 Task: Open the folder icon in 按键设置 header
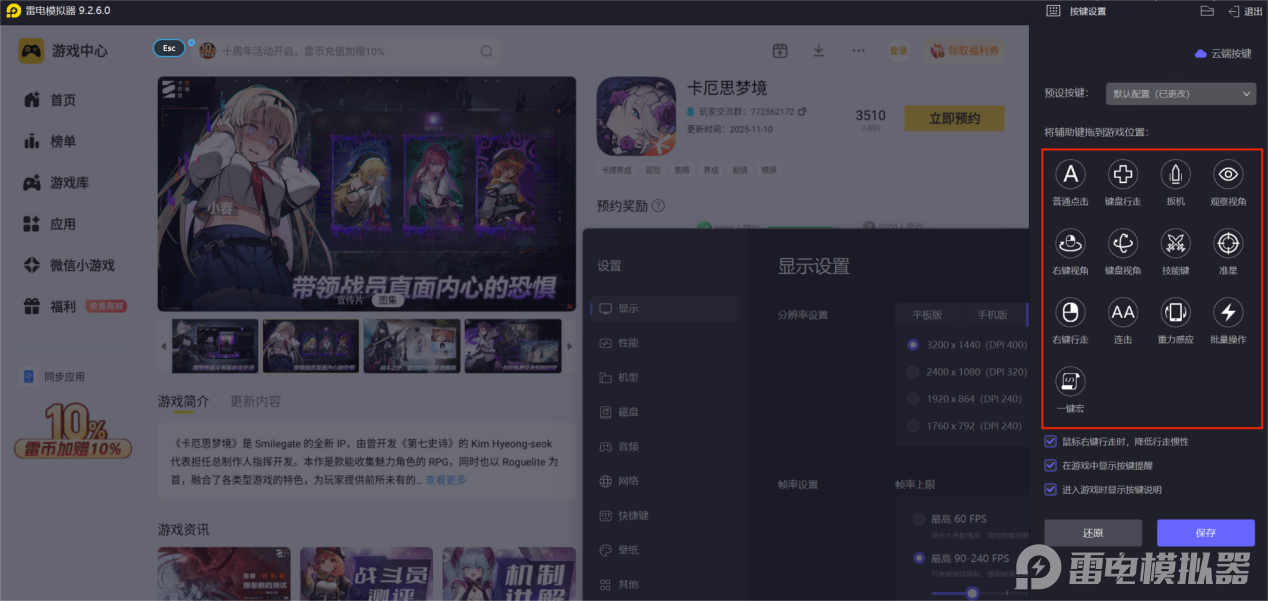(1207, 11)
